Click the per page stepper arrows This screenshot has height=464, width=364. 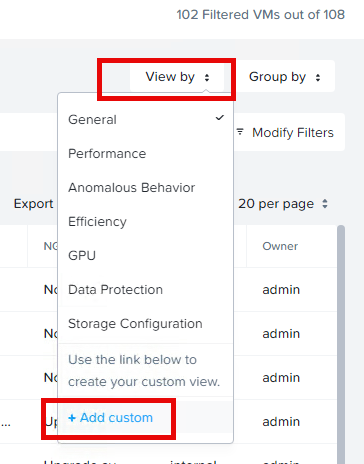point(325,204)
